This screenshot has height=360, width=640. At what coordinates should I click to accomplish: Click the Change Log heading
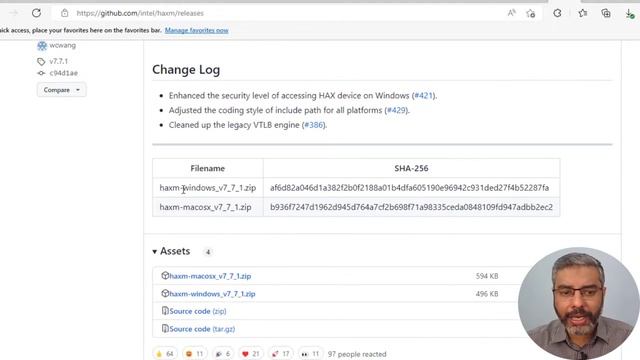[x=186, y=70]
